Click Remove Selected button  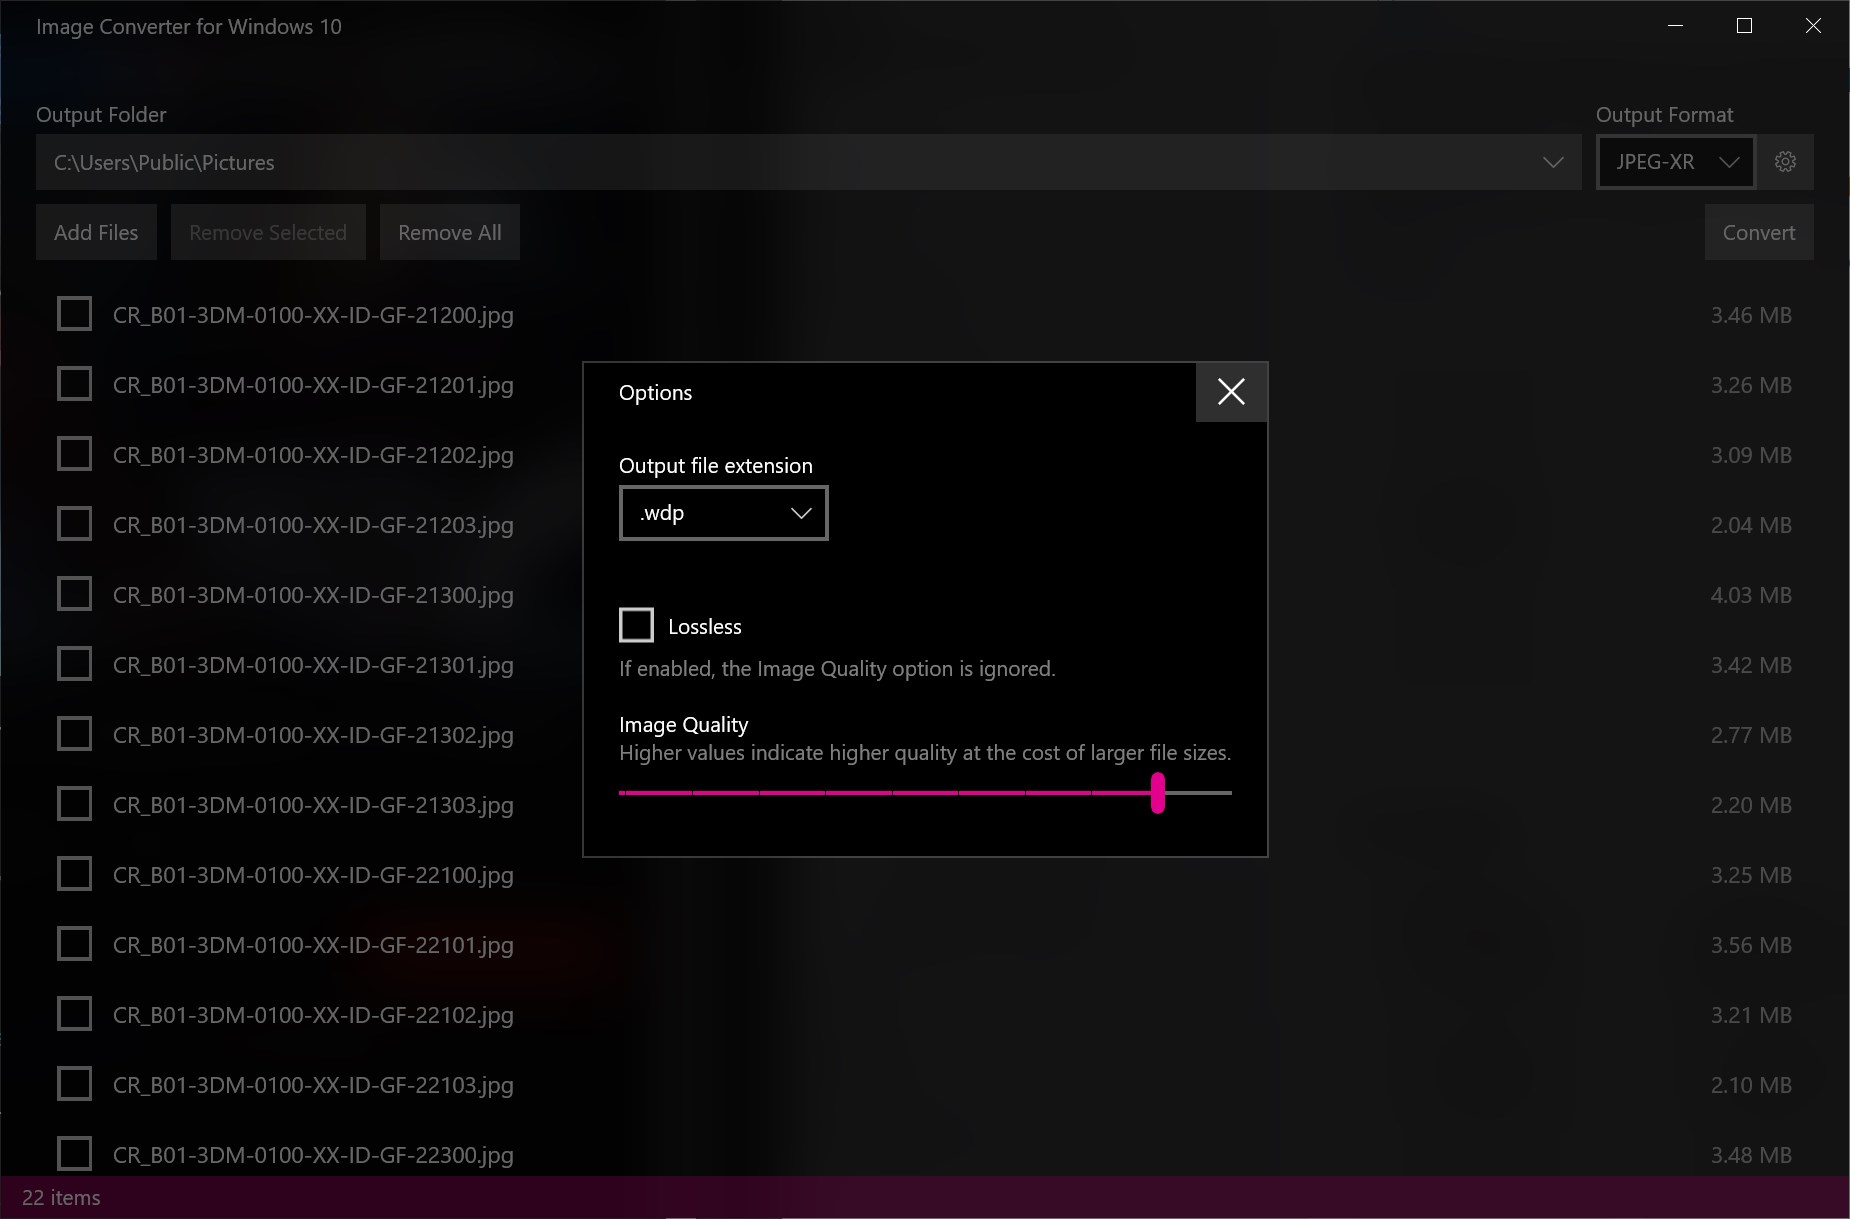point(268,232)
